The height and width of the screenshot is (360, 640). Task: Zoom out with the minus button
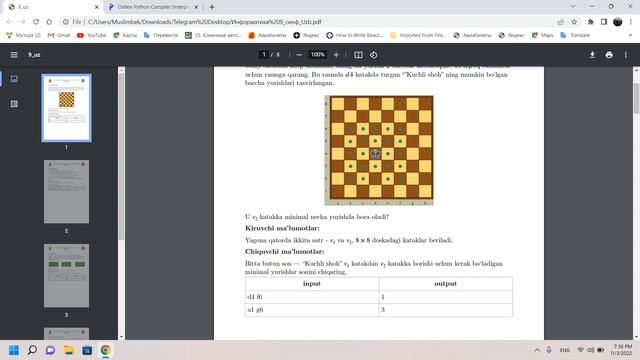coord(299,55)
